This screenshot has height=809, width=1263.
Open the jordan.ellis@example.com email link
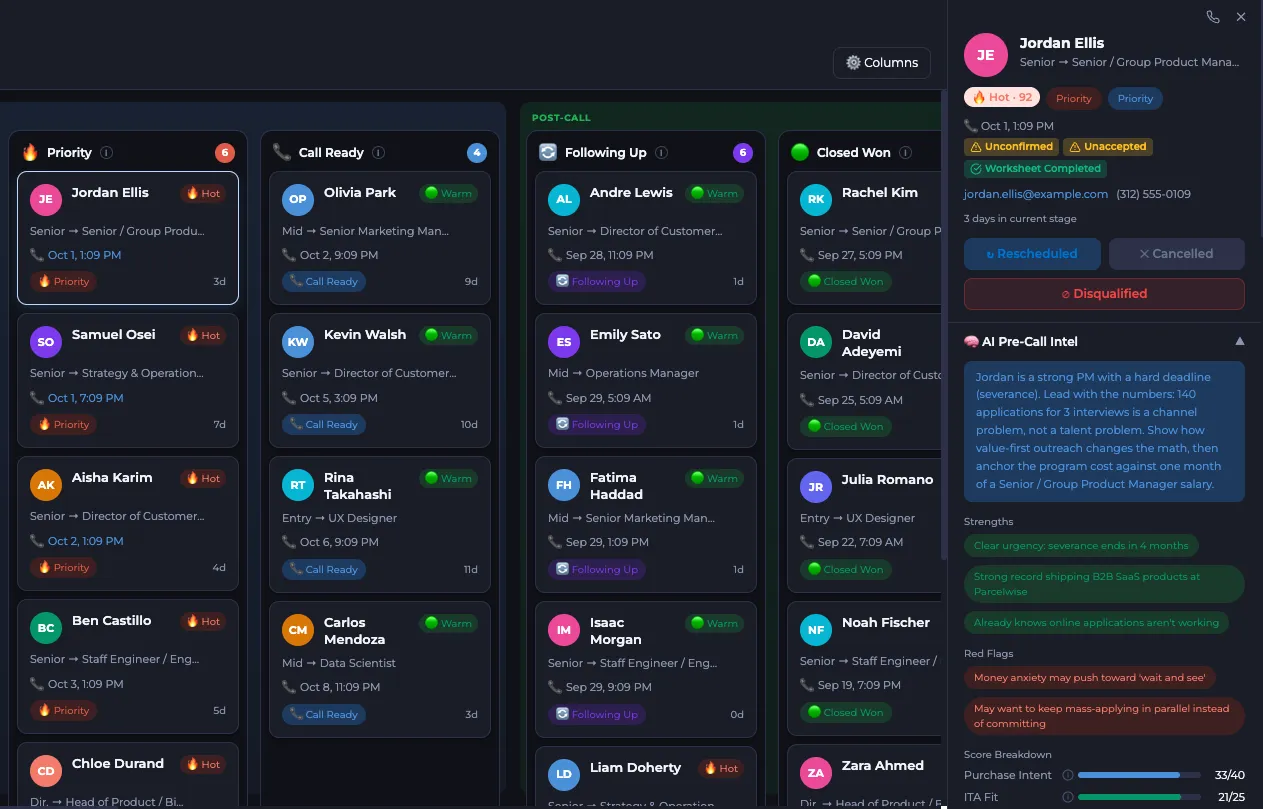(x=1036, y=194)
